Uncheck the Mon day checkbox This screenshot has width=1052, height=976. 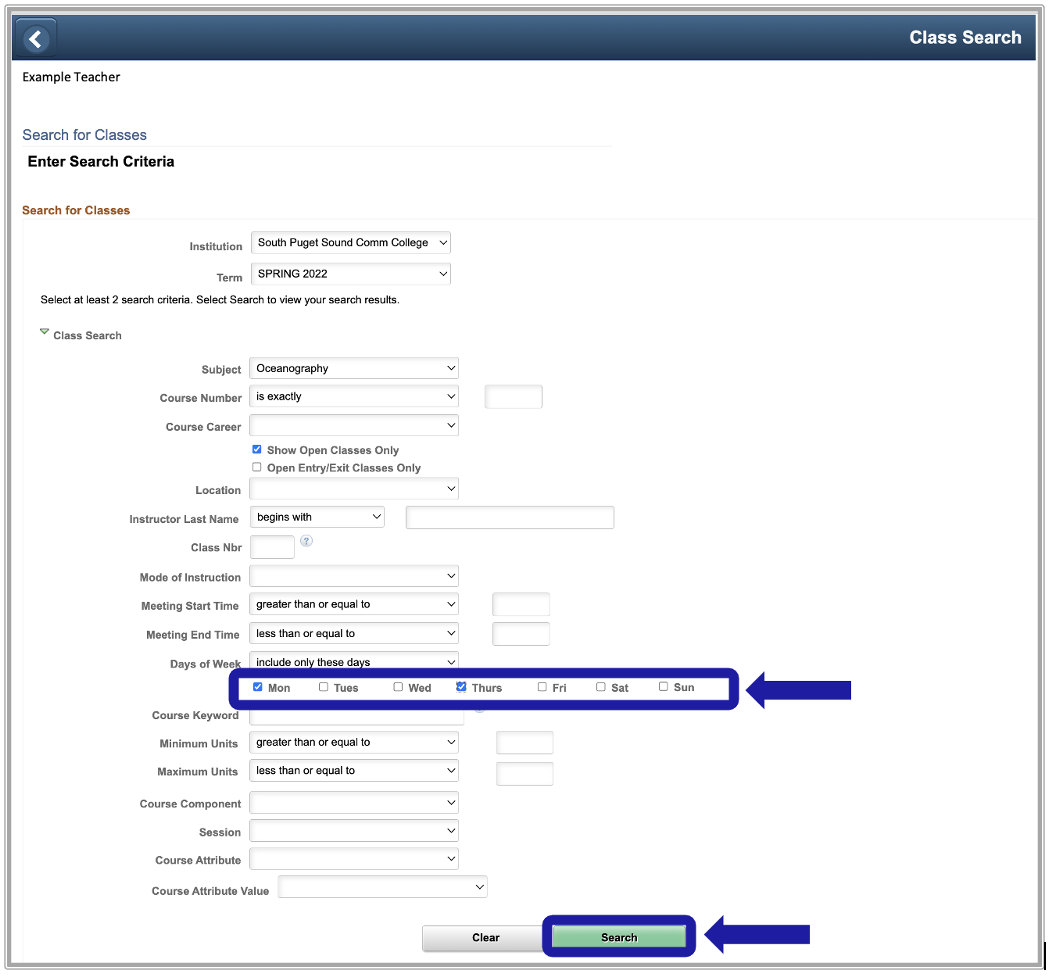[x=258, y=687]
